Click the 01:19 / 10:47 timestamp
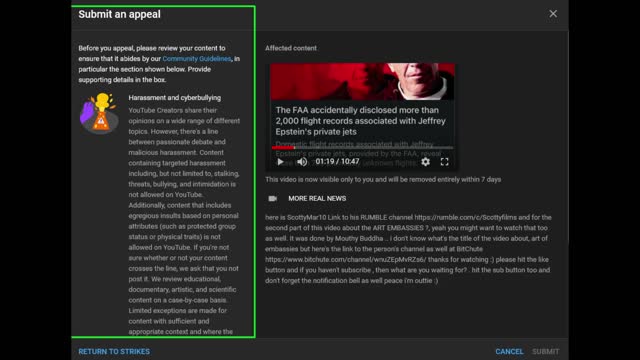640x360 pixels. click(337, 162)
